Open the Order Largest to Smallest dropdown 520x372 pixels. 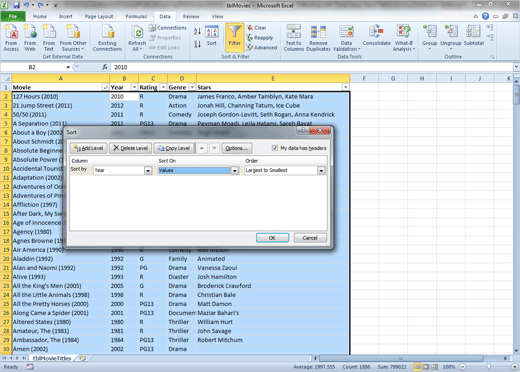[321, 171]
